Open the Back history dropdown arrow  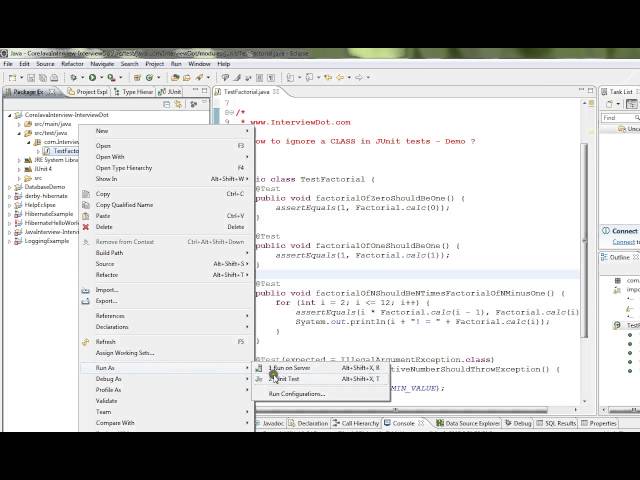[x=349, y=78]
